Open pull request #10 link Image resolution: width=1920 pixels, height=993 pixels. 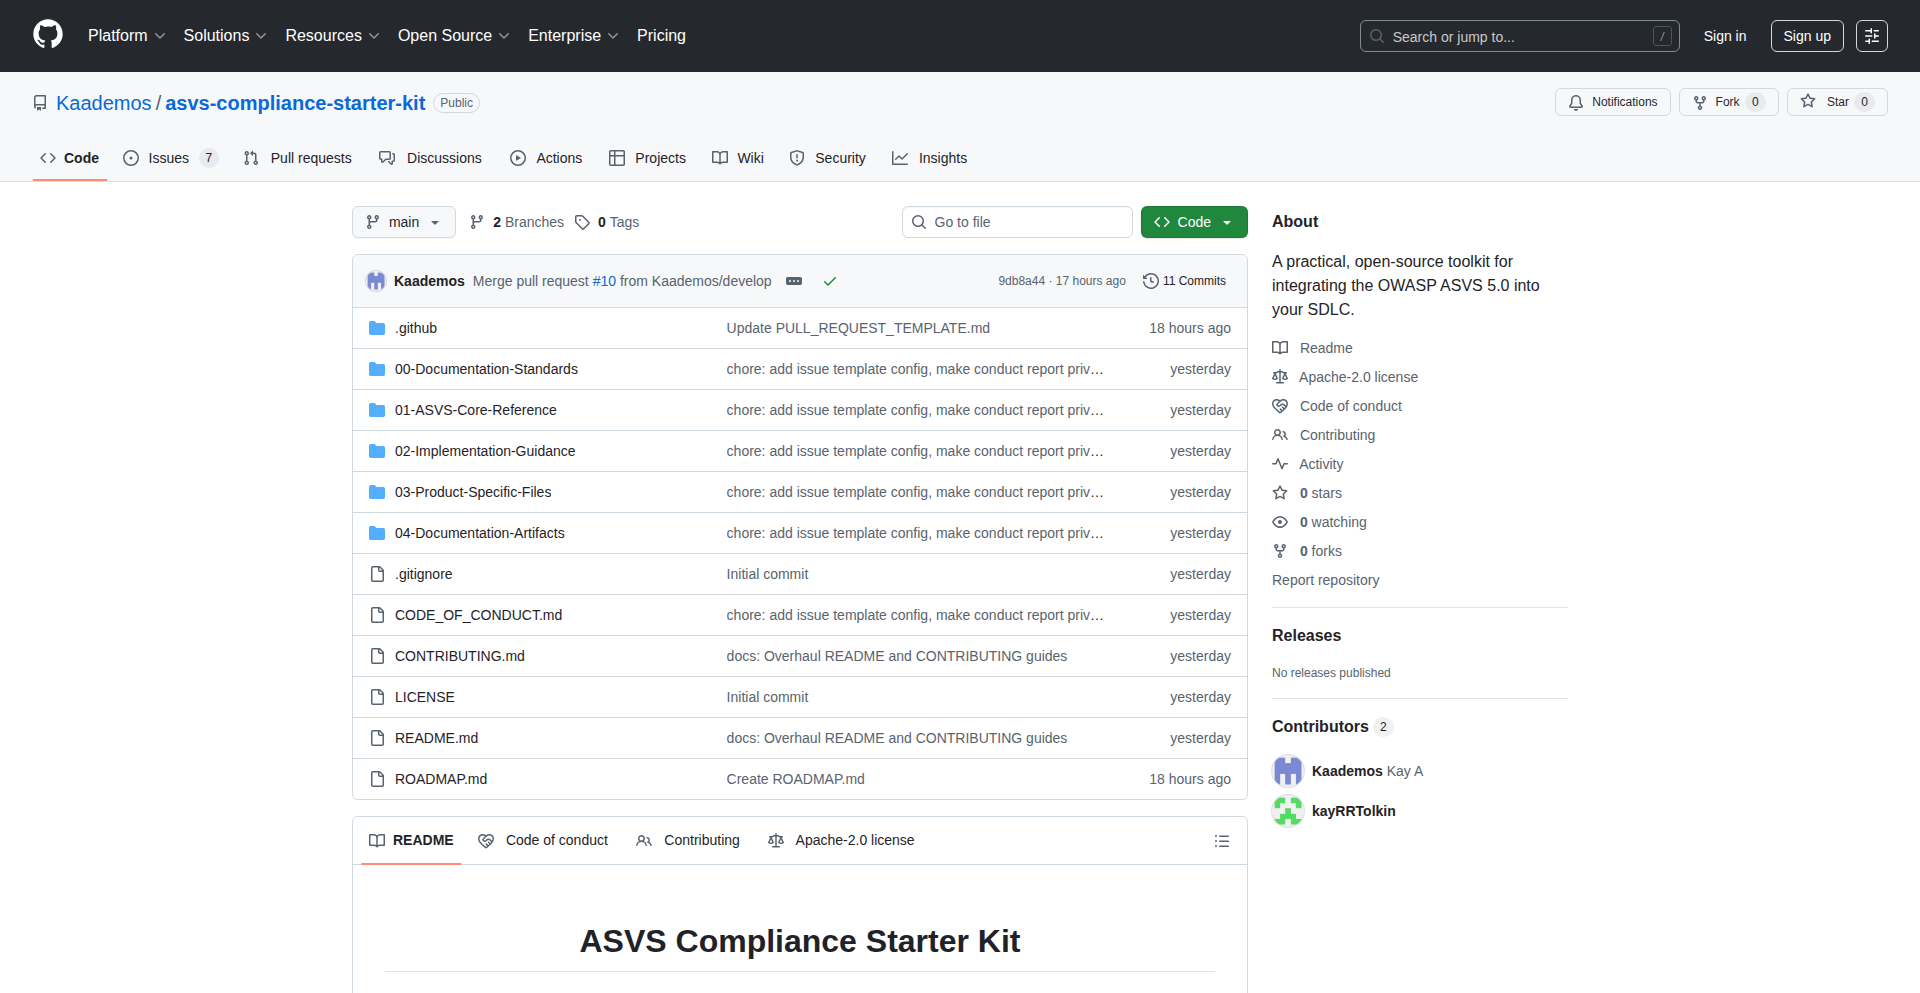[x=604, y=281]
